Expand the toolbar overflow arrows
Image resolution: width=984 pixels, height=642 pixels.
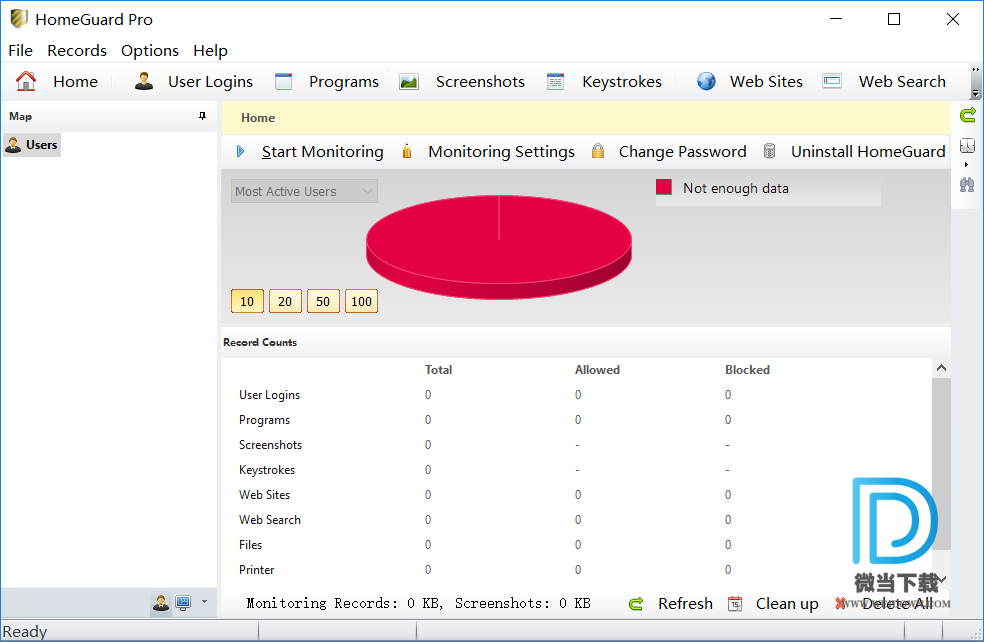975,82
